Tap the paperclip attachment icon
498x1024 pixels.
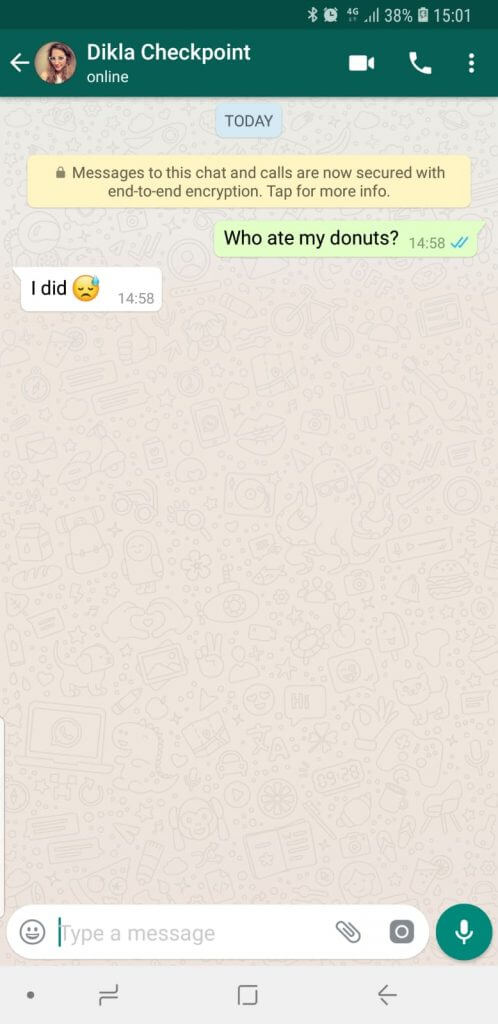click(348, 932)
